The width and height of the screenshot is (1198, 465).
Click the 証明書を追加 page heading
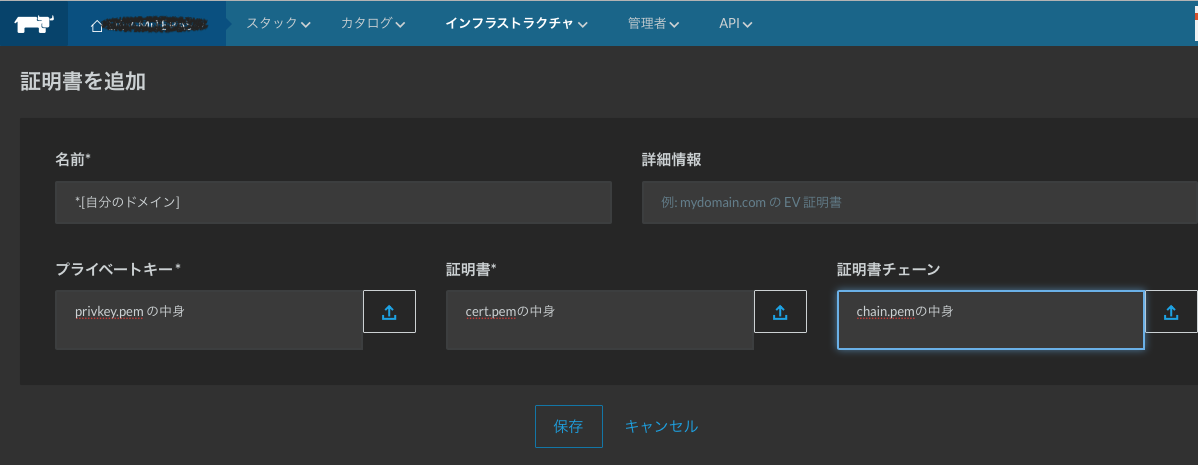pyautogui.click(x=83, y=82)
